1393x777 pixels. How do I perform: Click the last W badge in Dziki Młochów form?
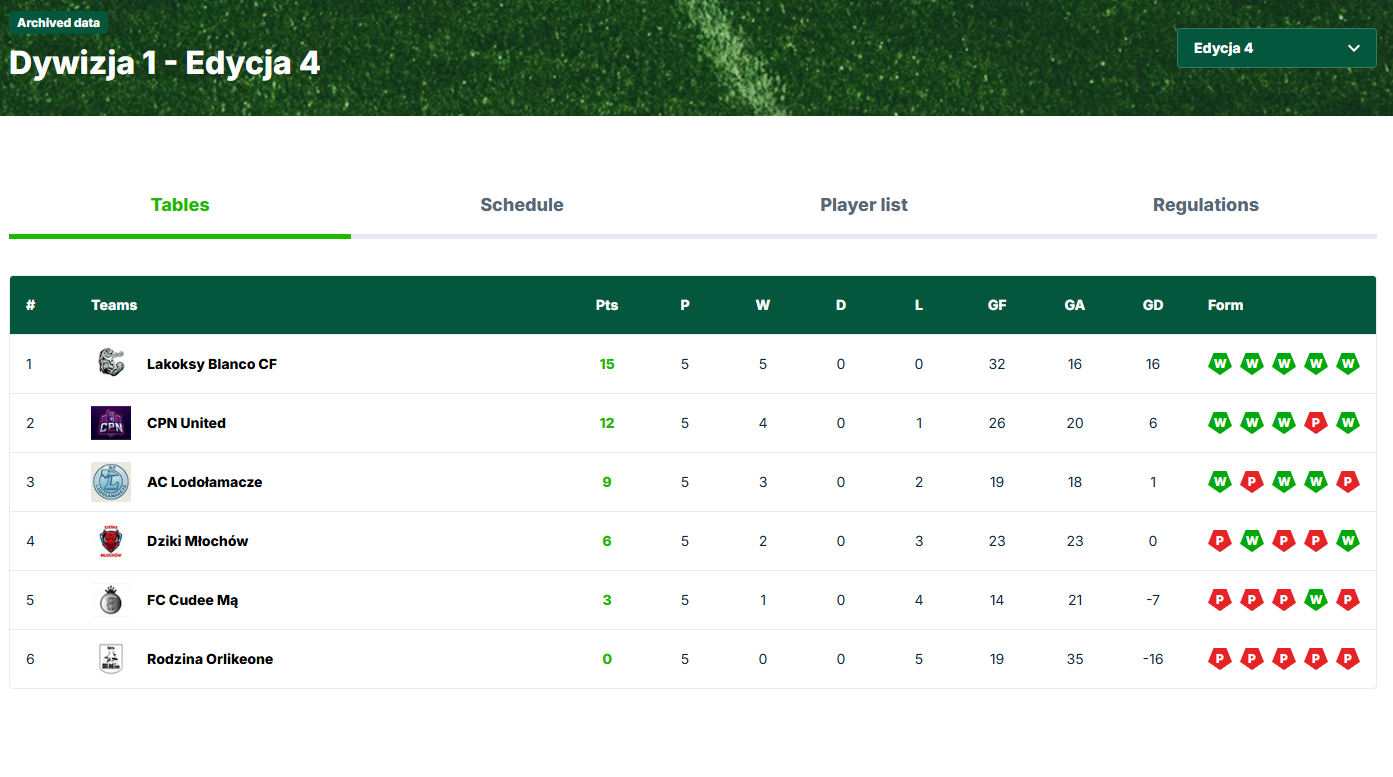pos(1348,540)
